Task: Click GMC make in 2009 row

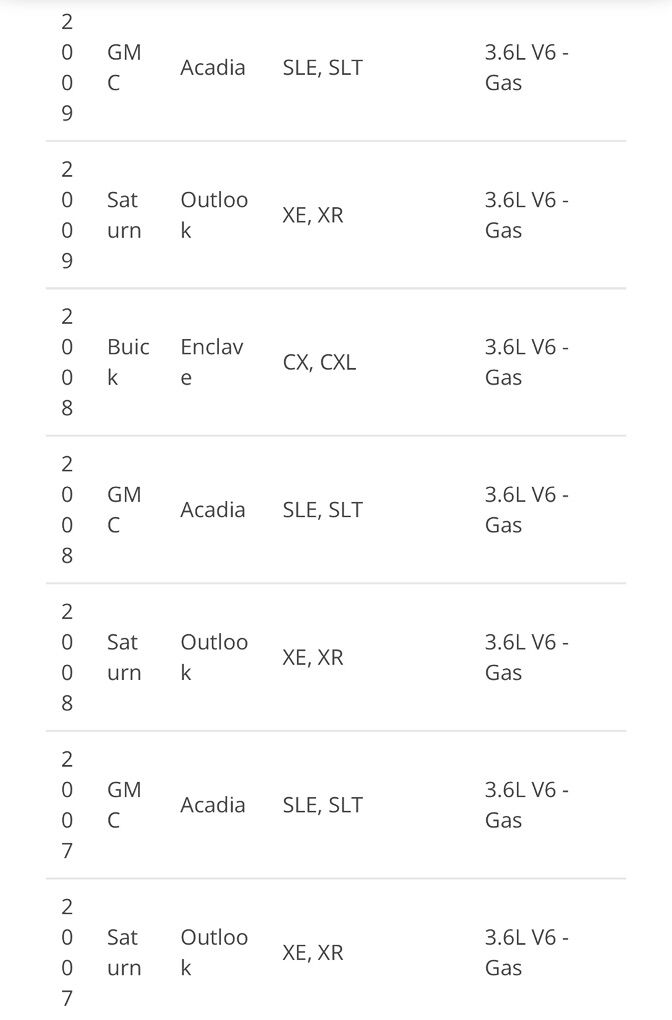Action: pyautogui.click(x=124, y=67)
